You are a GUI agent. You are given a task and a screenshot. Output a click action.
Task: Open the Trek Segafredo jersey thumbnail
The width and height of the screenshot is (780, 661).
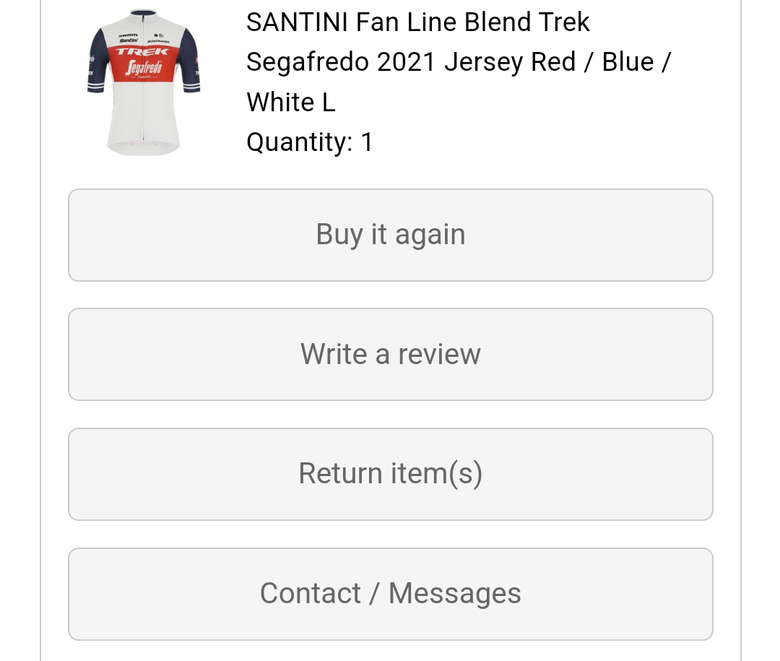pos(144,82)
